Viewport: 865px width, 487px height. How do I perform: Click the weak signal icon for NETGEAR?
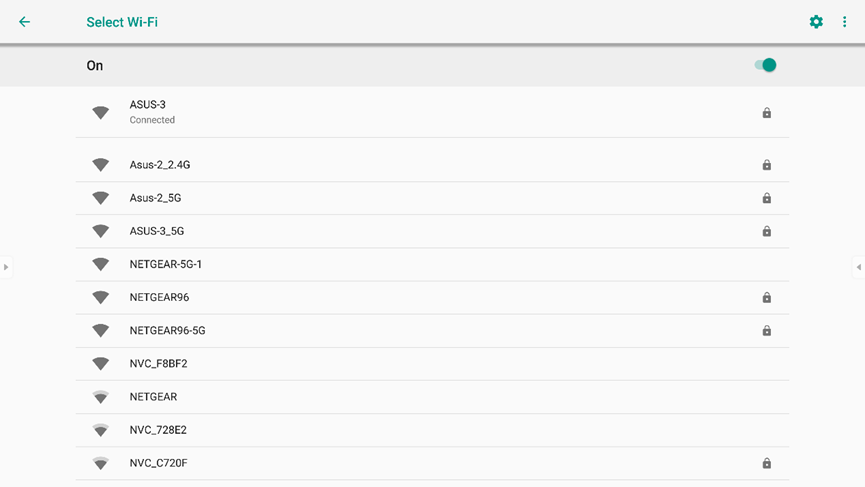[100, 397]
